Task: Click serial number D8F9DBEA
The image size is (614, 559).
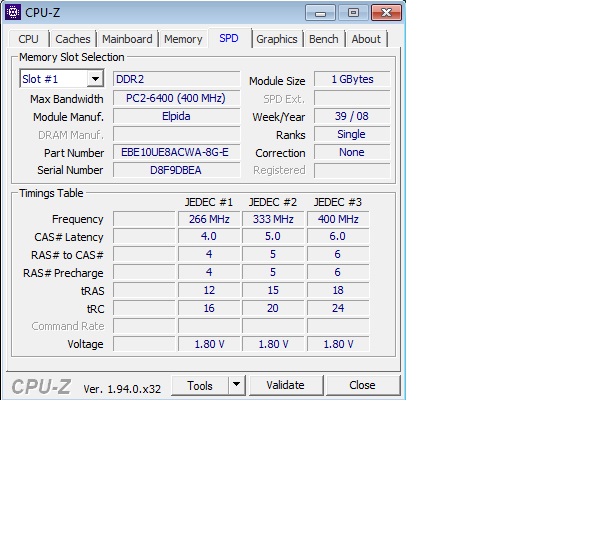Action: [177, 170]
